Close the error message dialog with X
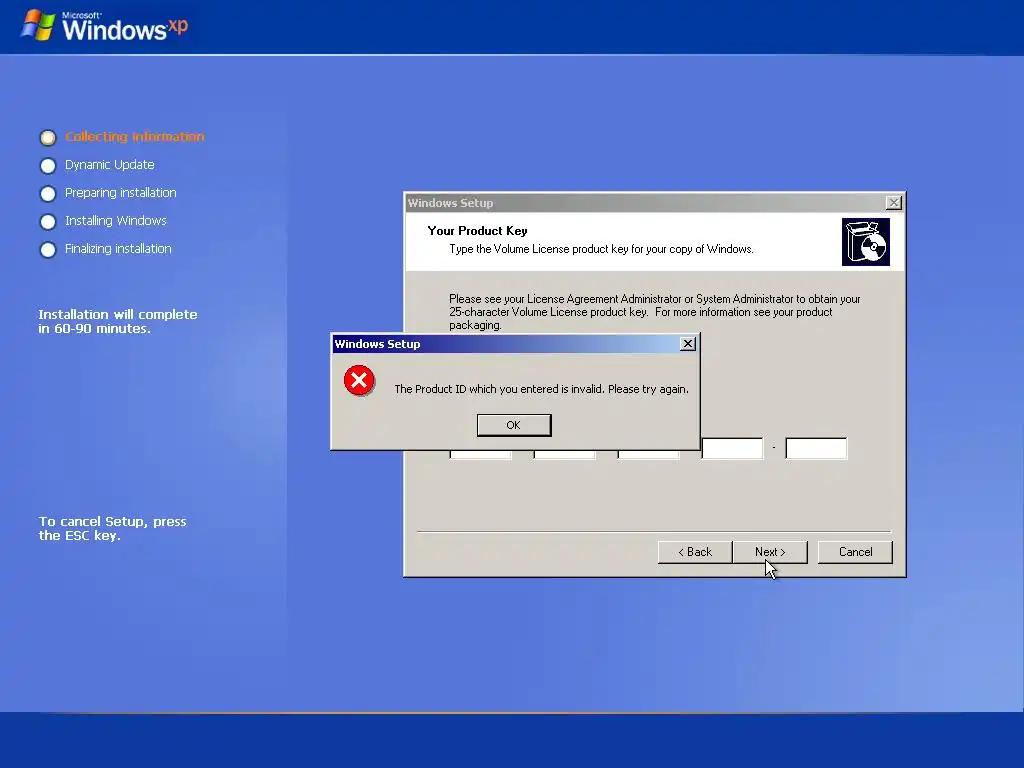The width and height of the screenshot is (1024, 768). pyautogui.click(x=688, y=344)
